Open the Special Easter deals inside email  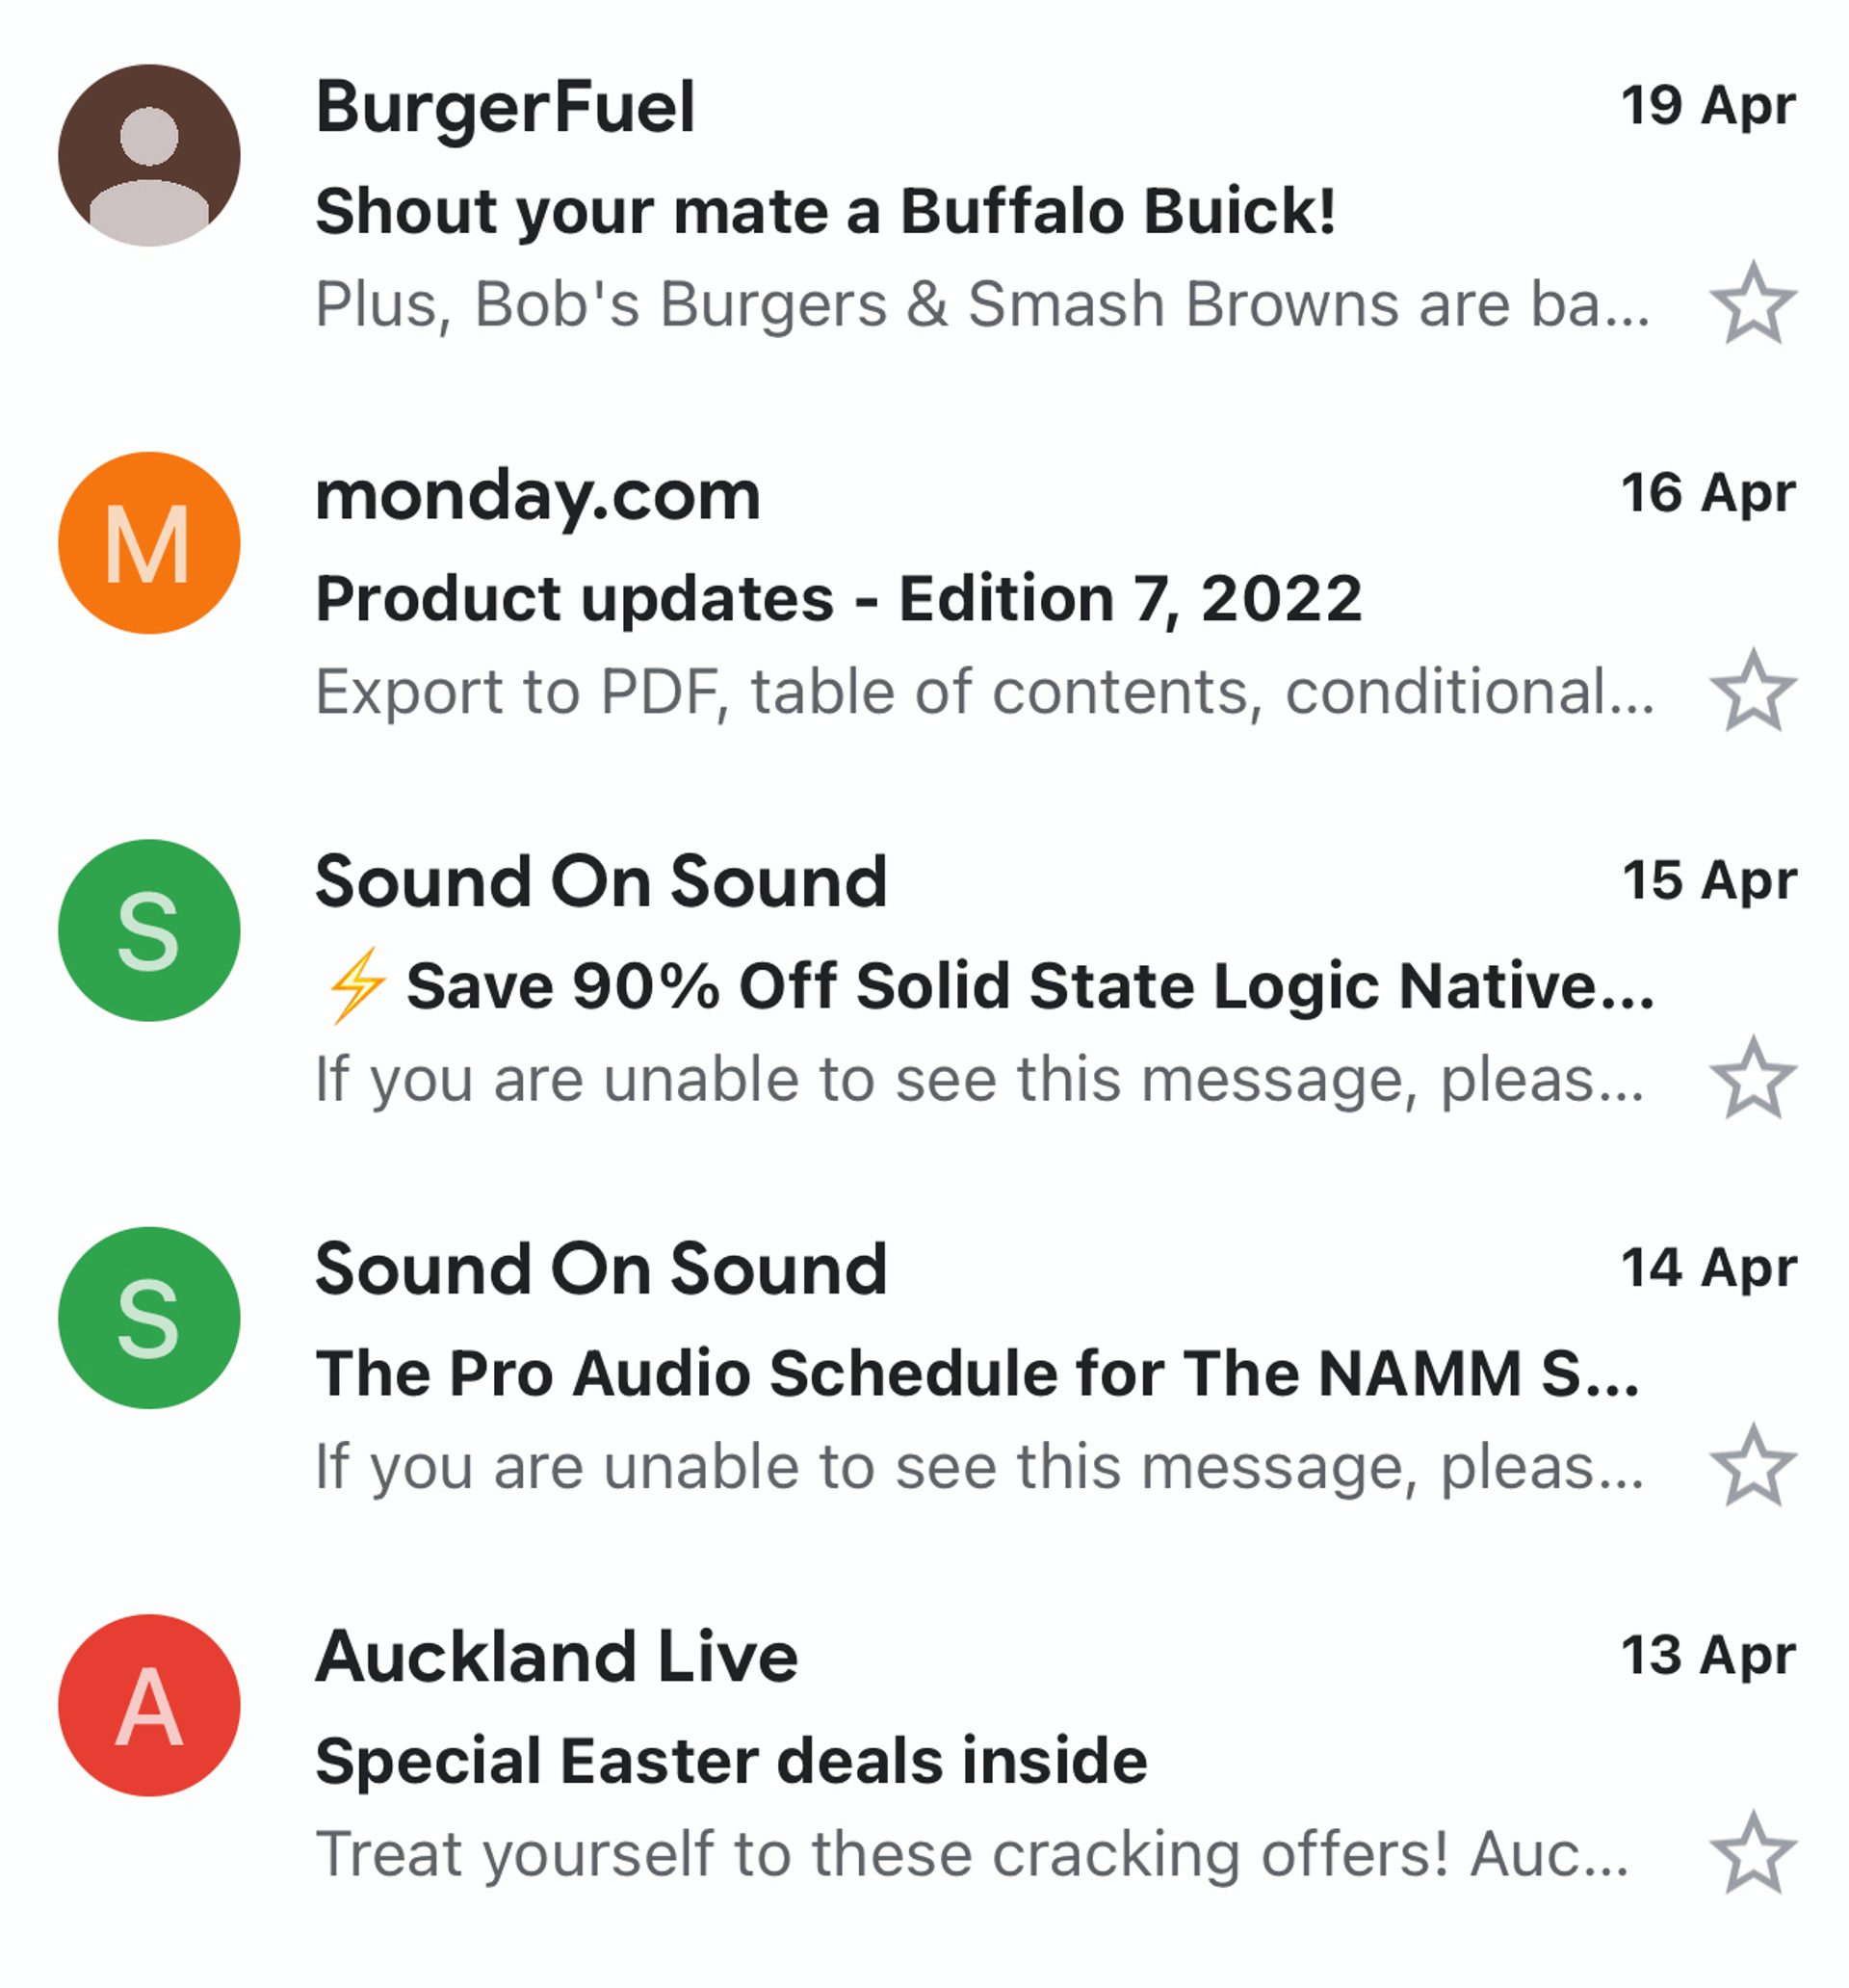[x=731, y=1761]
